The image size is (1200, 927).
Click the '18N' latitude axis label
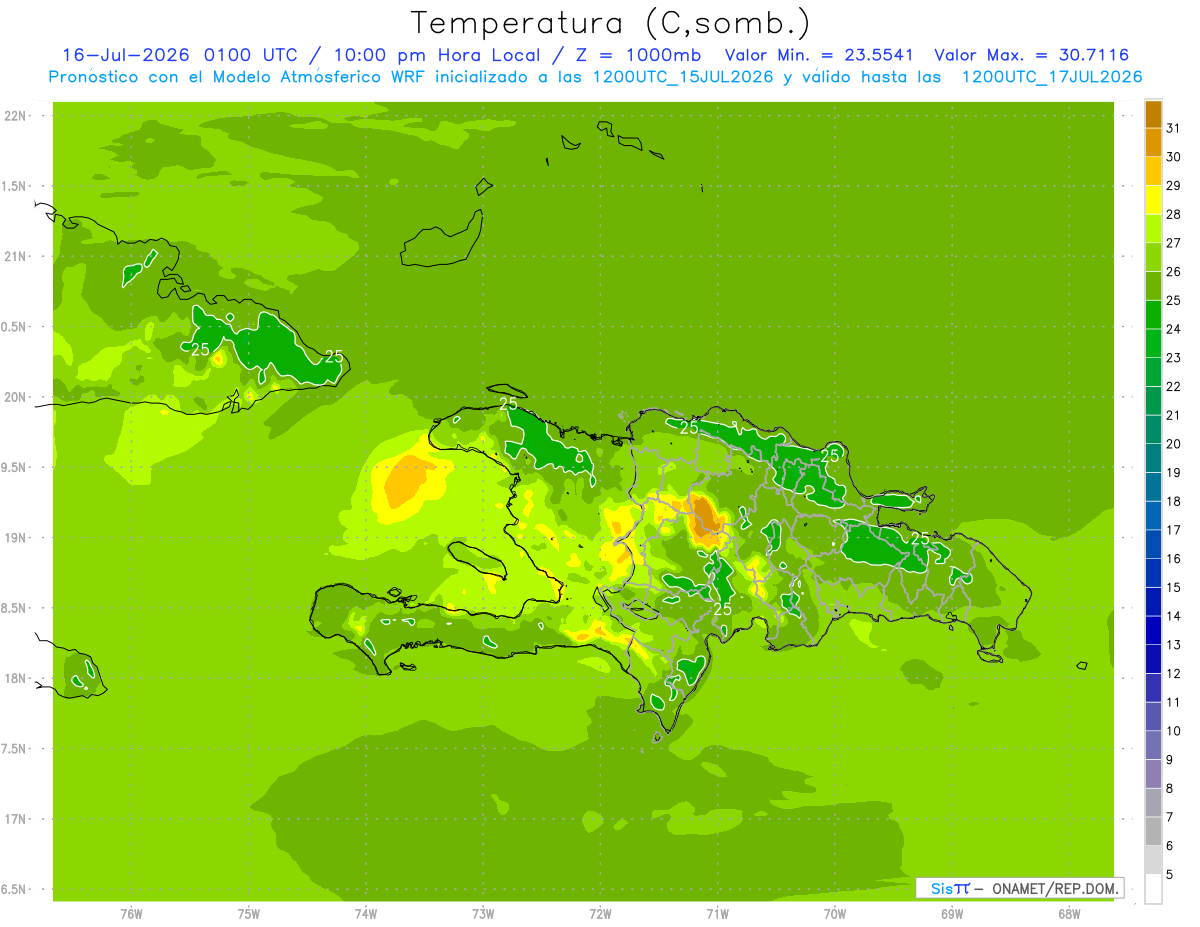coord(17,679)
